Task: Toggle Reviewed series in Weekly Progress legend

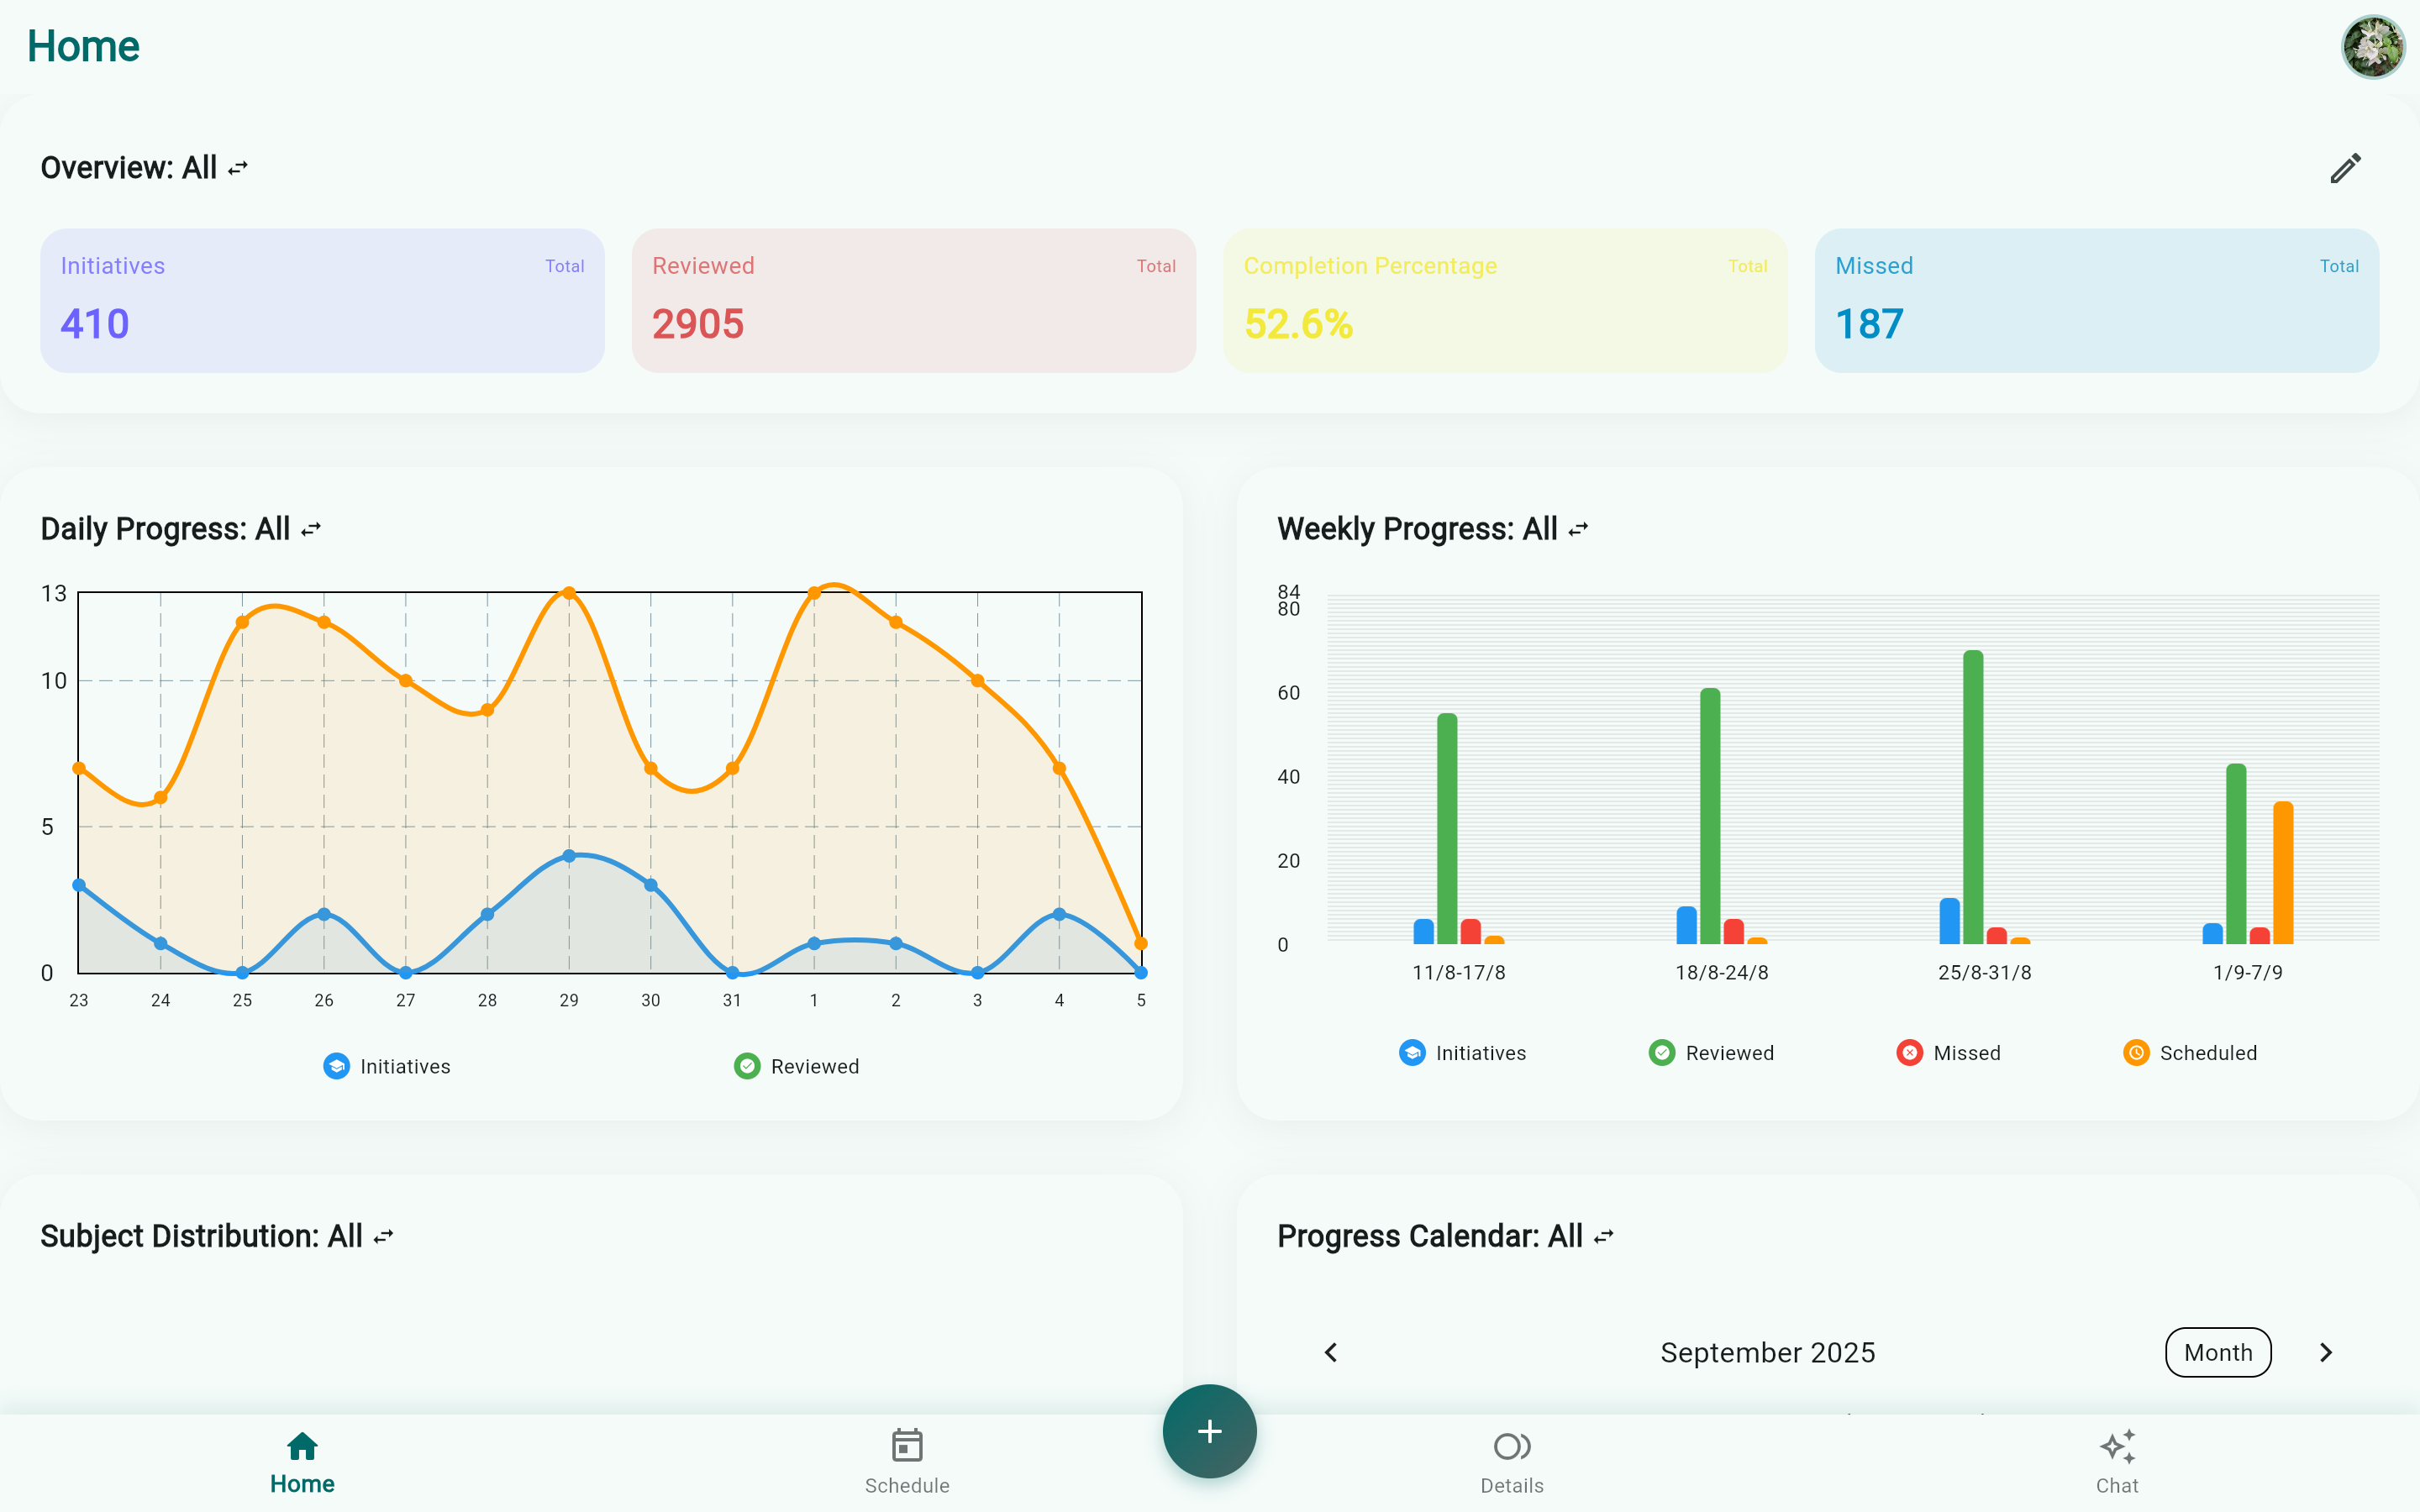Action: [x=1711, y=1053]
